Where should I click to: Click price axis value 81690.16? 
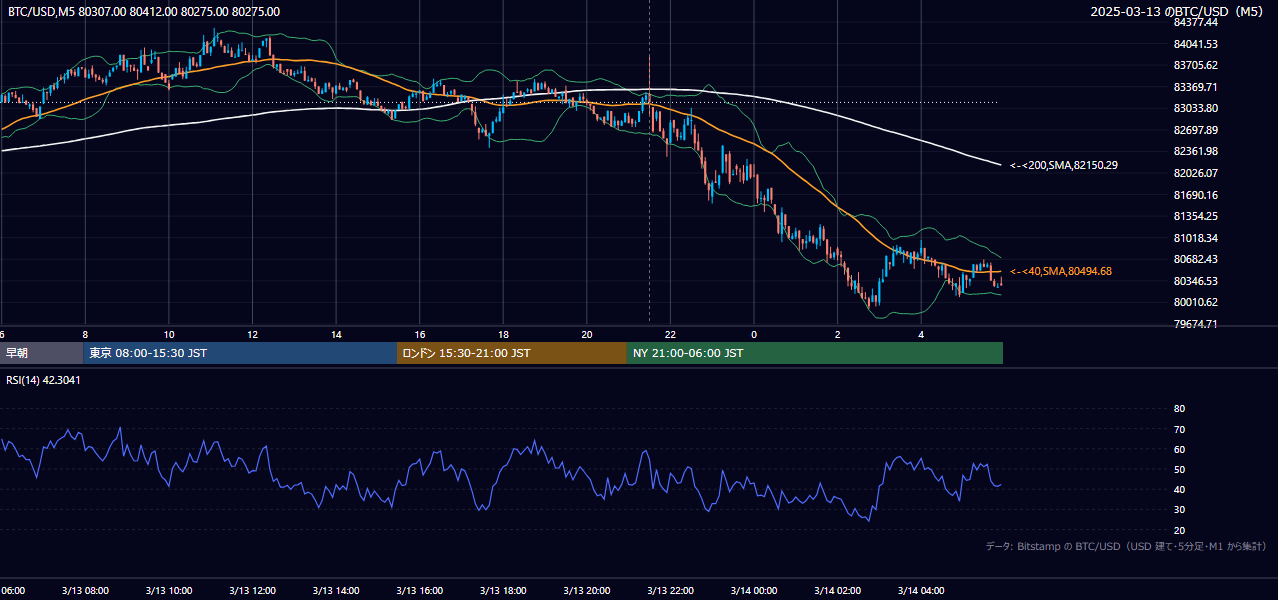pos(1195,195)
